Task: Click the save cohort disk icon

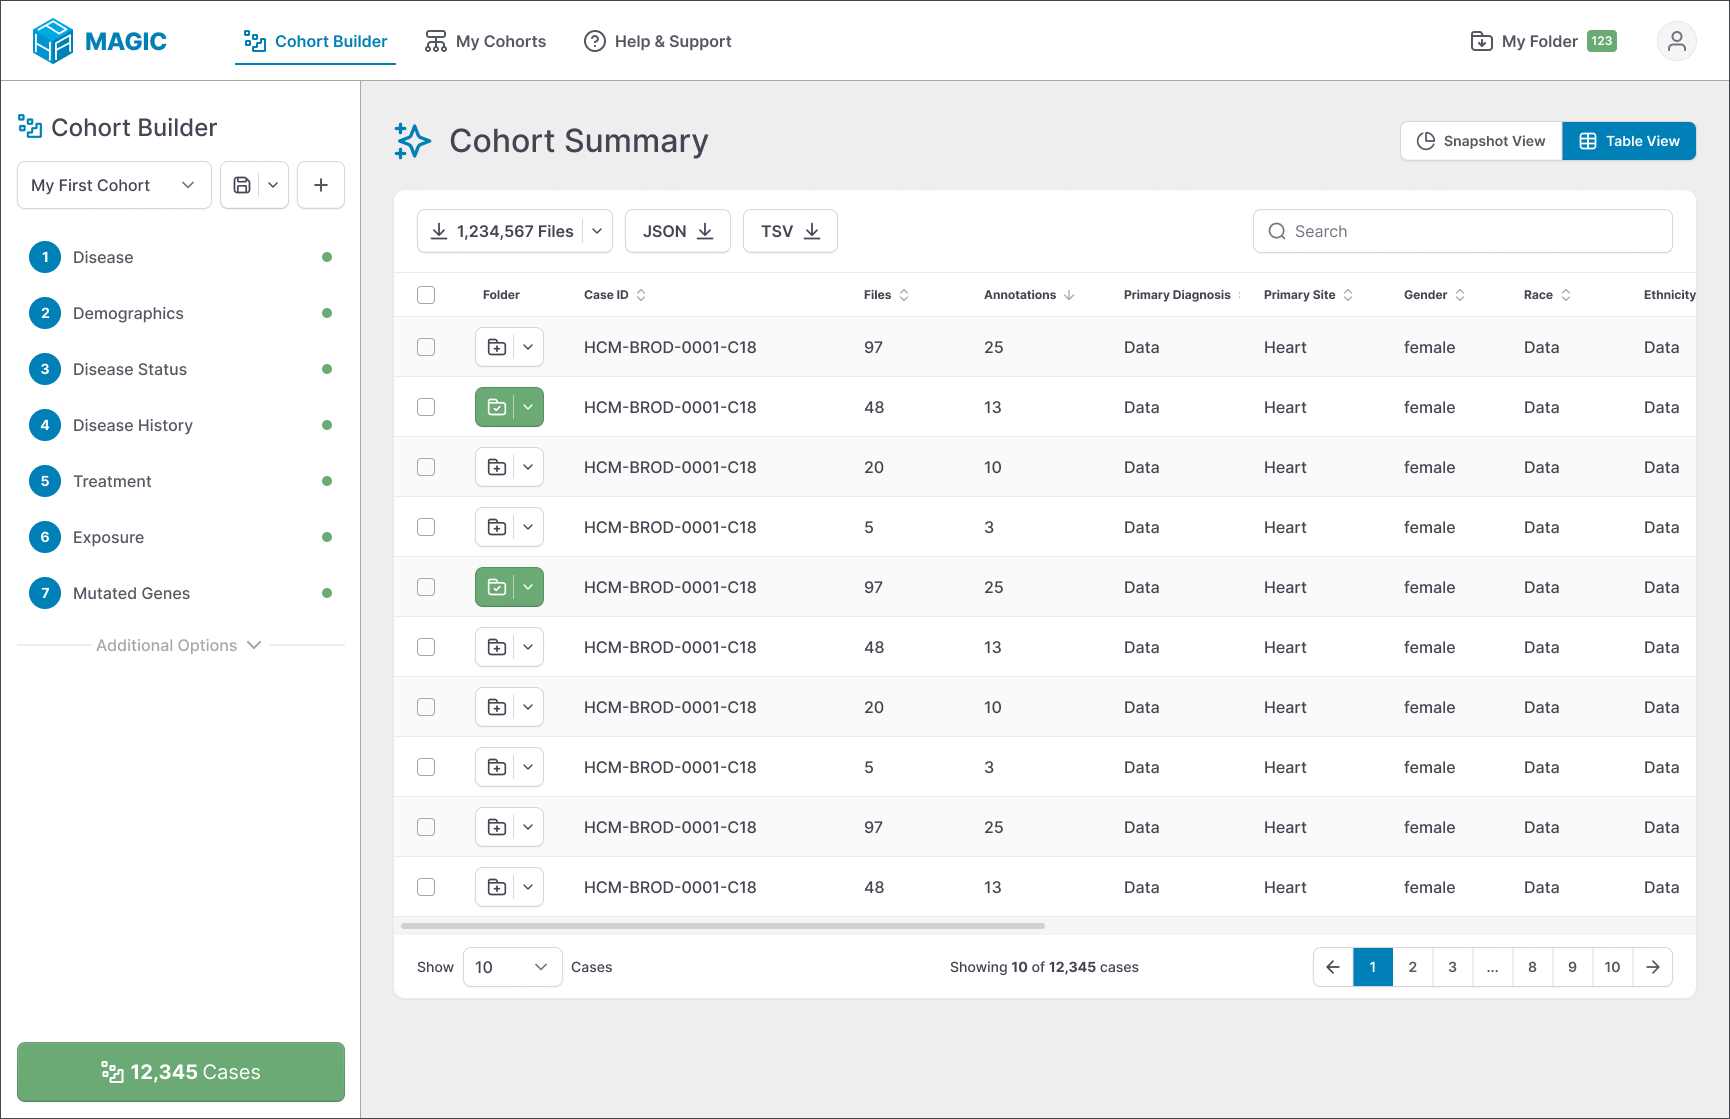Action: tap(241, 185)
